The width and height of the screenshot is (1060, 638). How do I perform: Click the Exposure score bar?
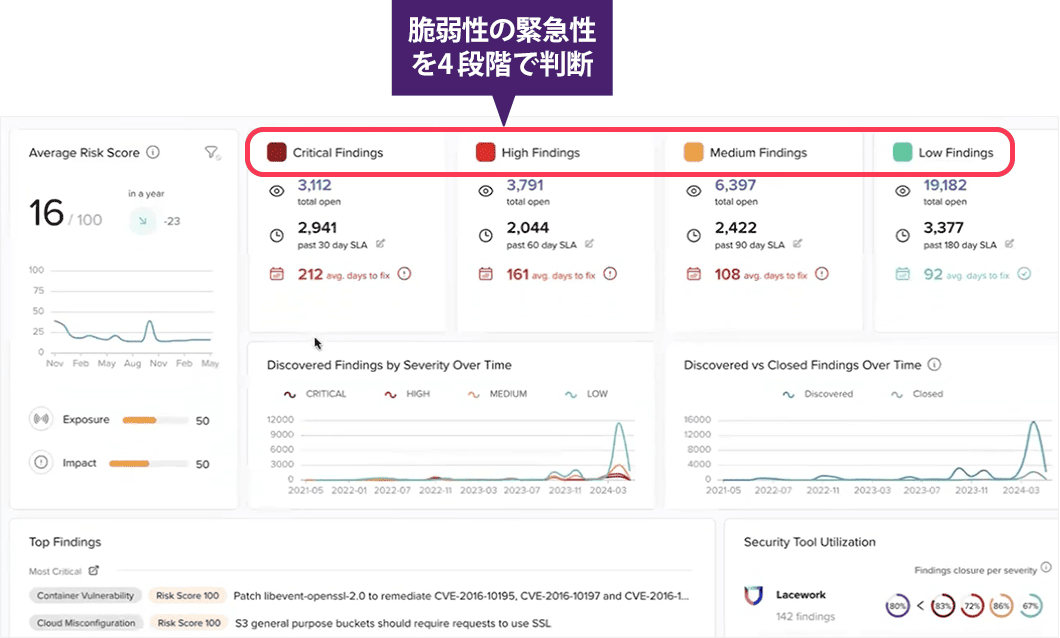[154, 421]
